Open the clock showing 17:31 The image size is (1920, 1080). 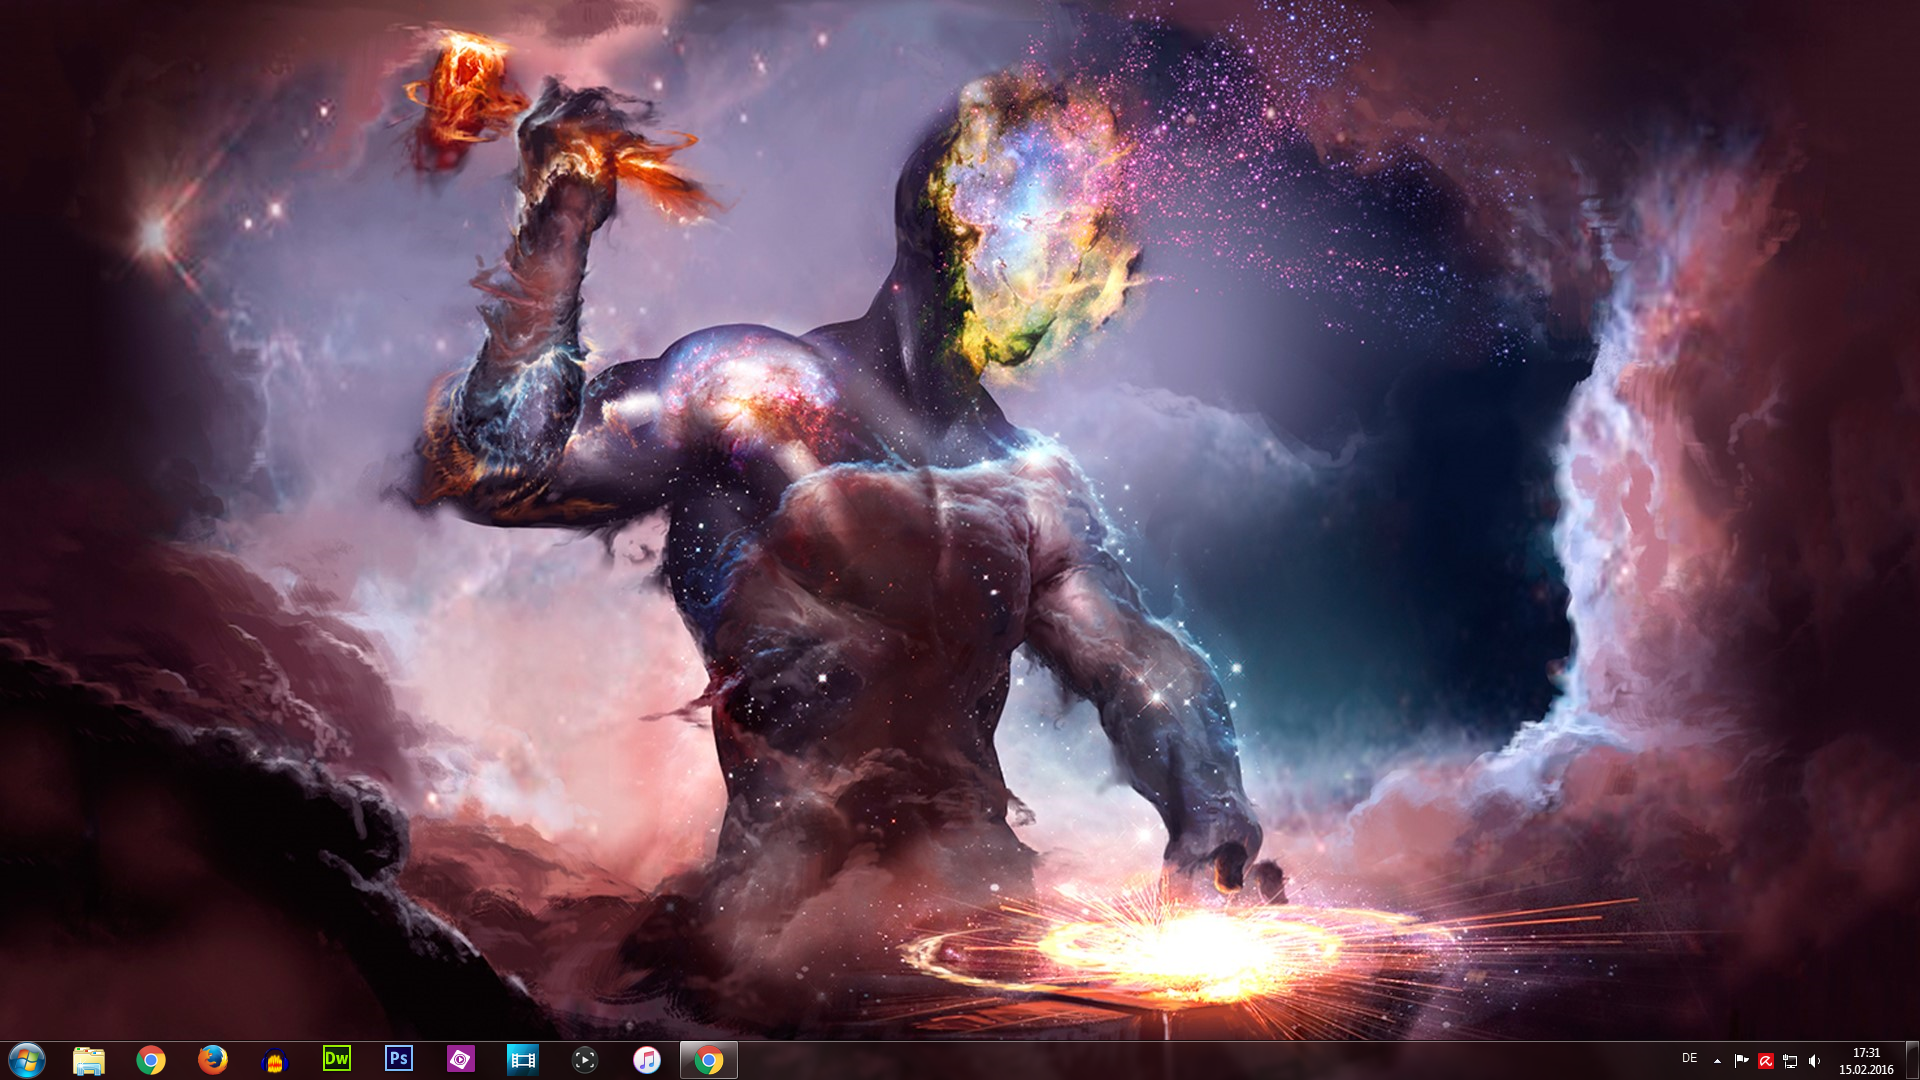[x=1866, y=1061]
